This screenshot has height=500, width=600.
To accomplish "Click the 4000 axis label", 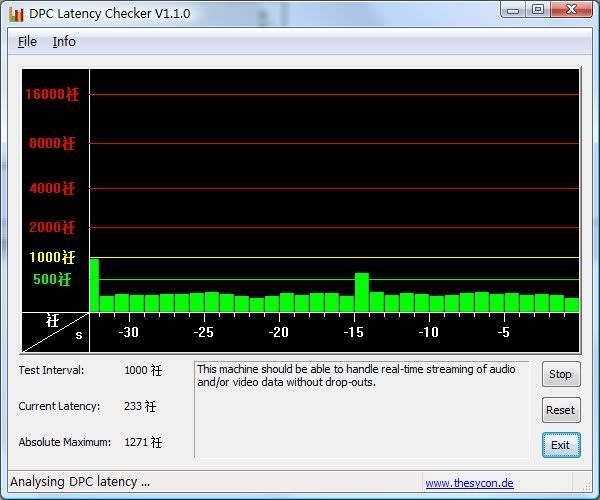I will (52, 188).
